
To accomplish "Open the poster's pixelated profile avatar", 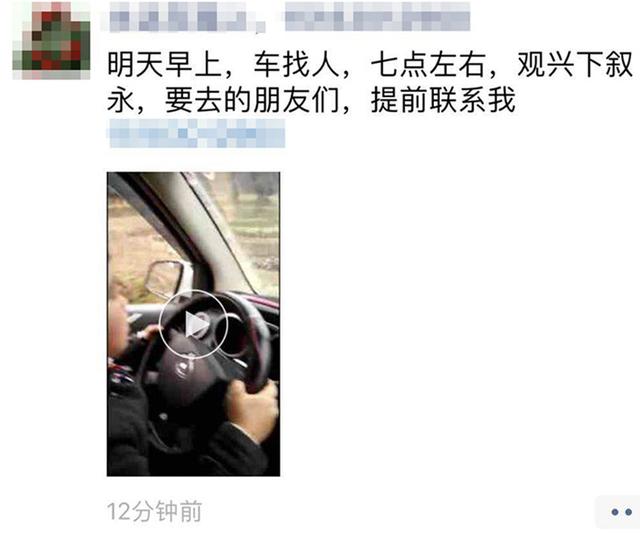I will tap(51, 40).
